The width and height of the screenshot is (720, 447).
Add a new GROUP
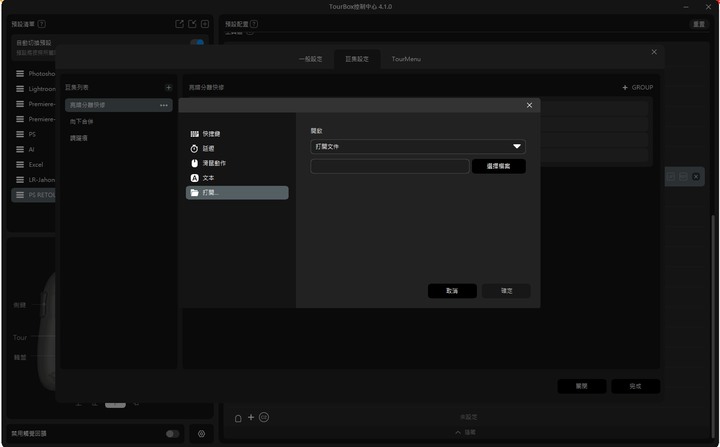point(637,87)
